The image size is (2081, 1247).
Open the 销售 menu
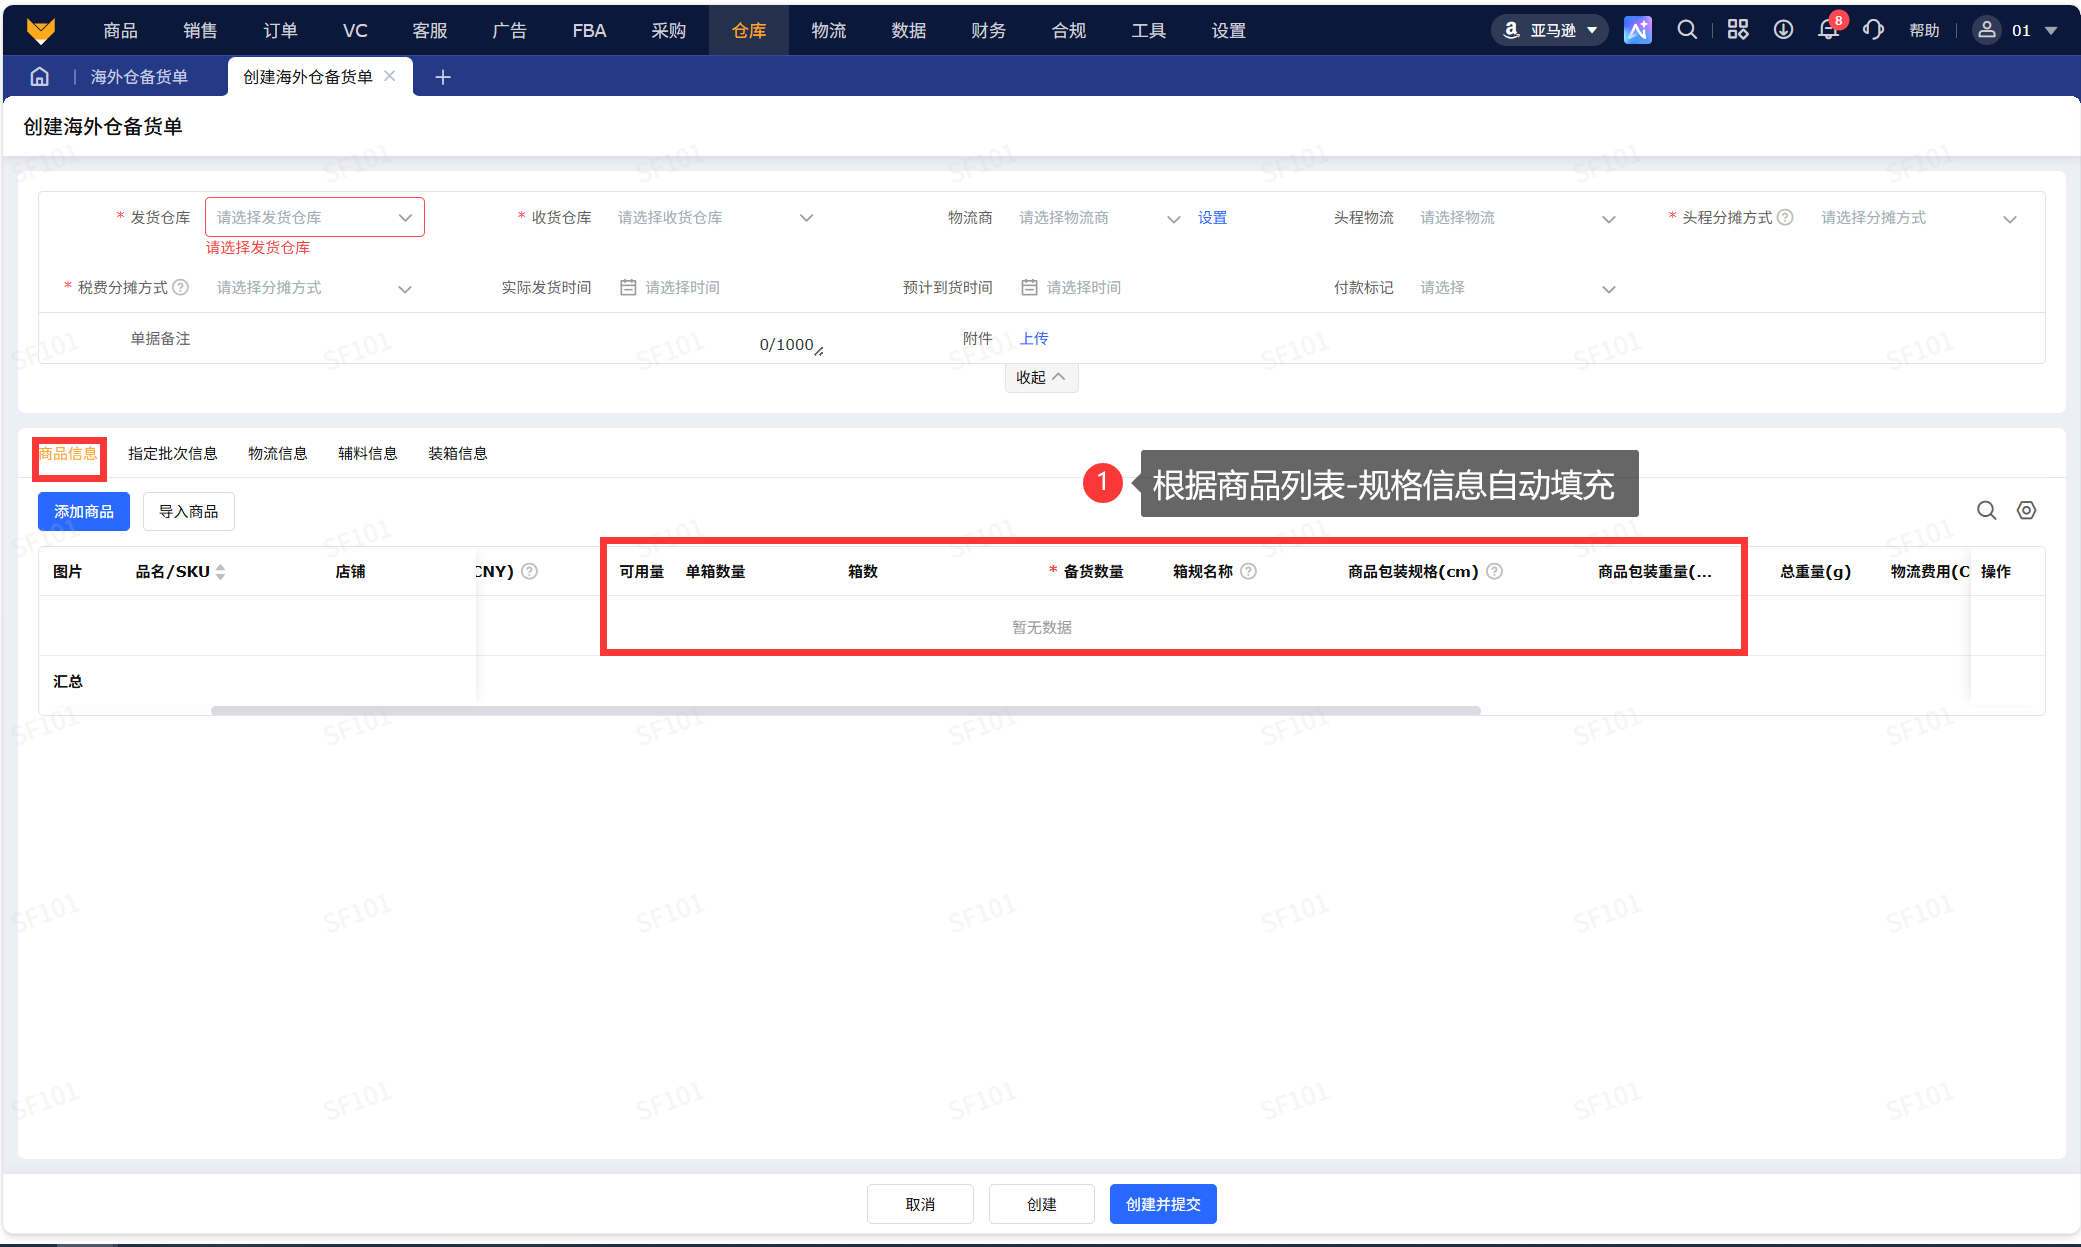click(200, 30)
